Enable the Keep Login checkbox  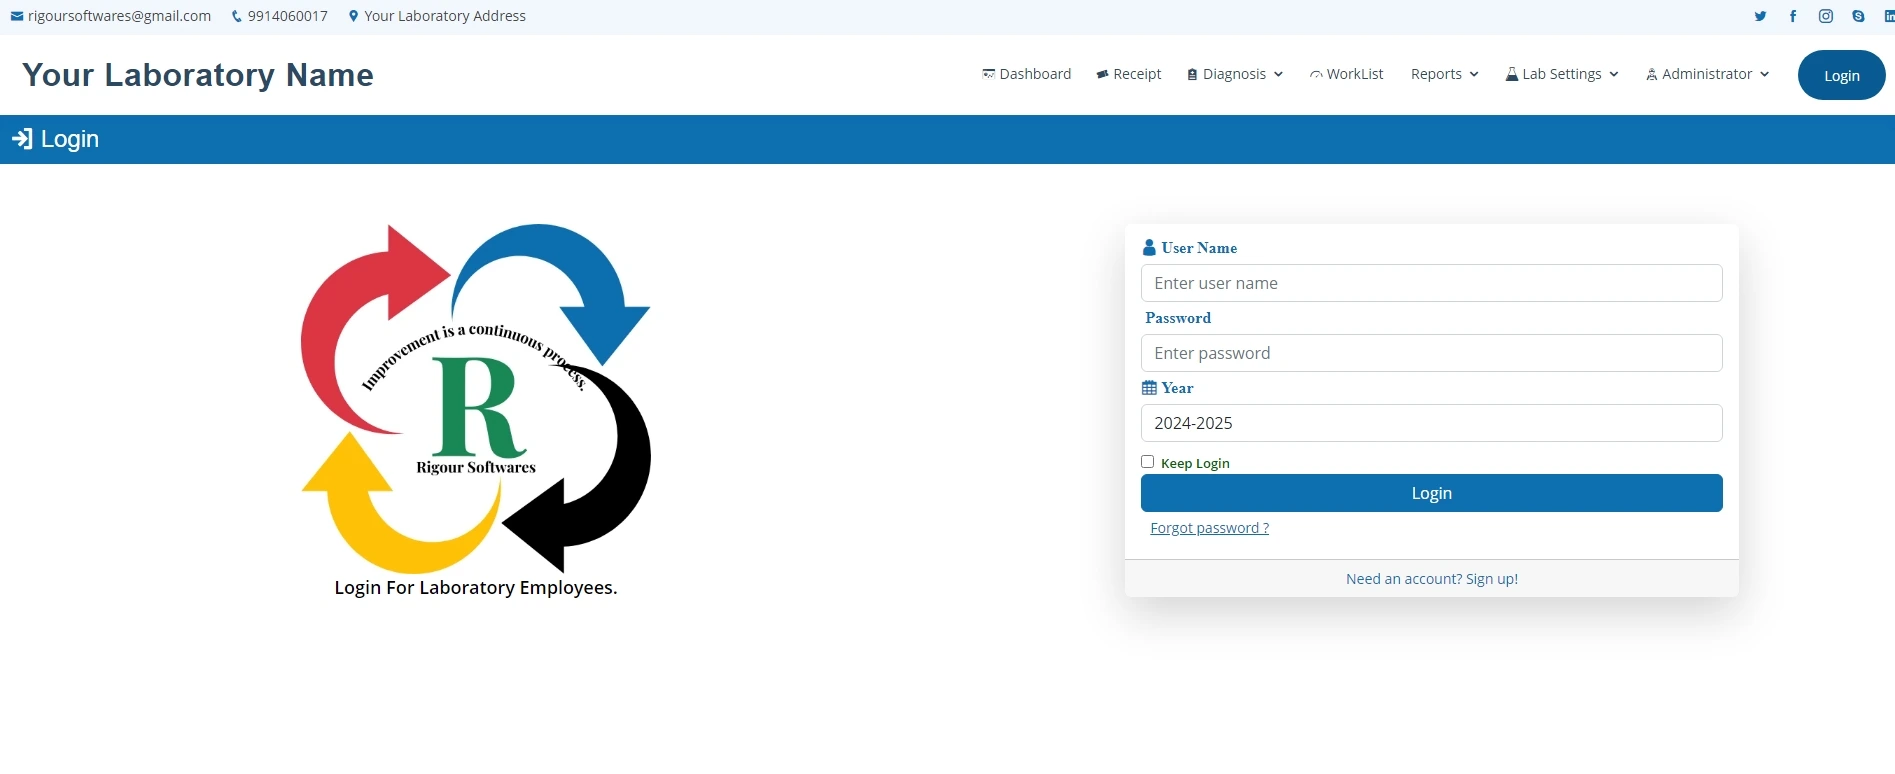tap(1148, 462)
